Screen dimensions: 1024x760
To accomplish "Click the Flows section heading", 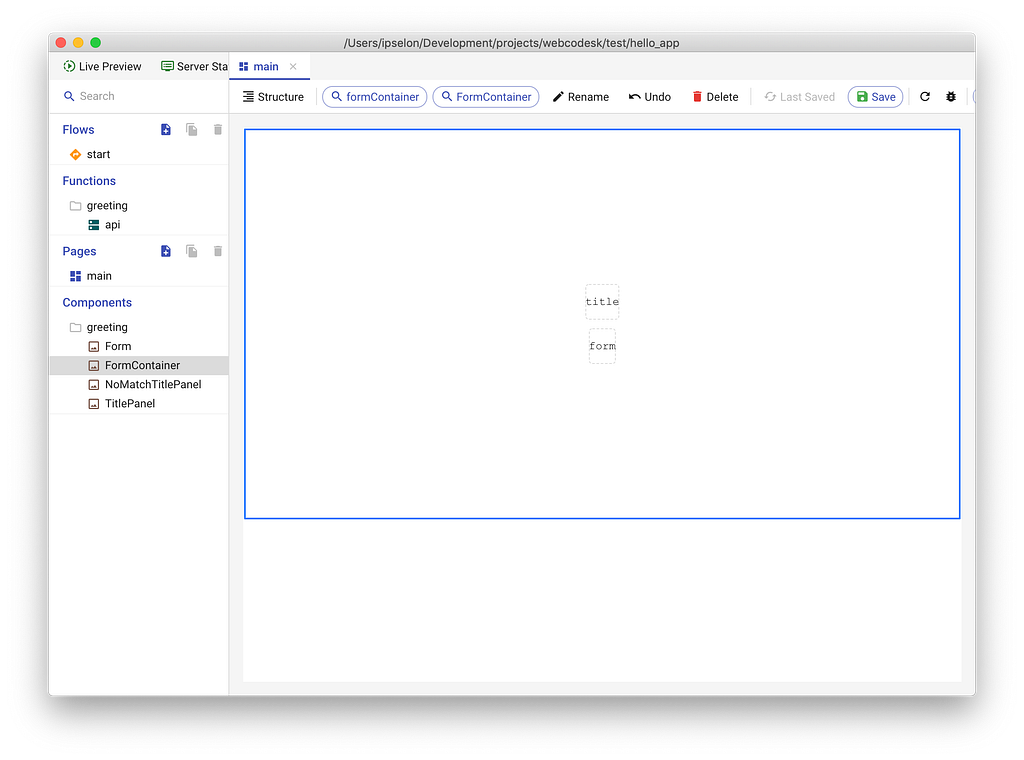I will pyautogui.click(x=78, y=130).
